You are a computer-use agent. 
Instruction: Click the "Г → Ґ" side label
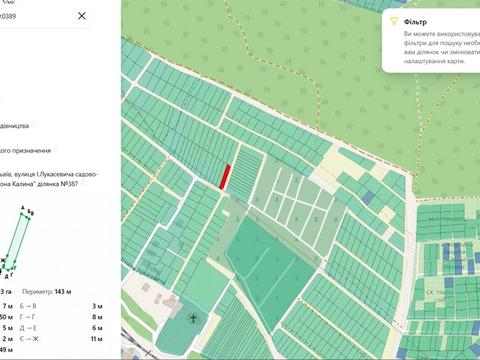pyautogui.click(x=28, y=317)
